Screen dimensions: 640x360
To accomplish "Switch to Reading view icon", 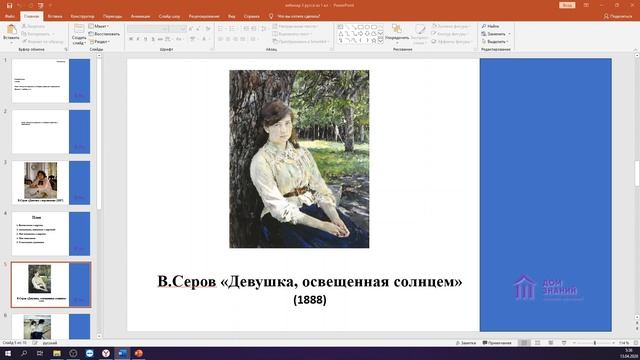I will tap(551, 343).
